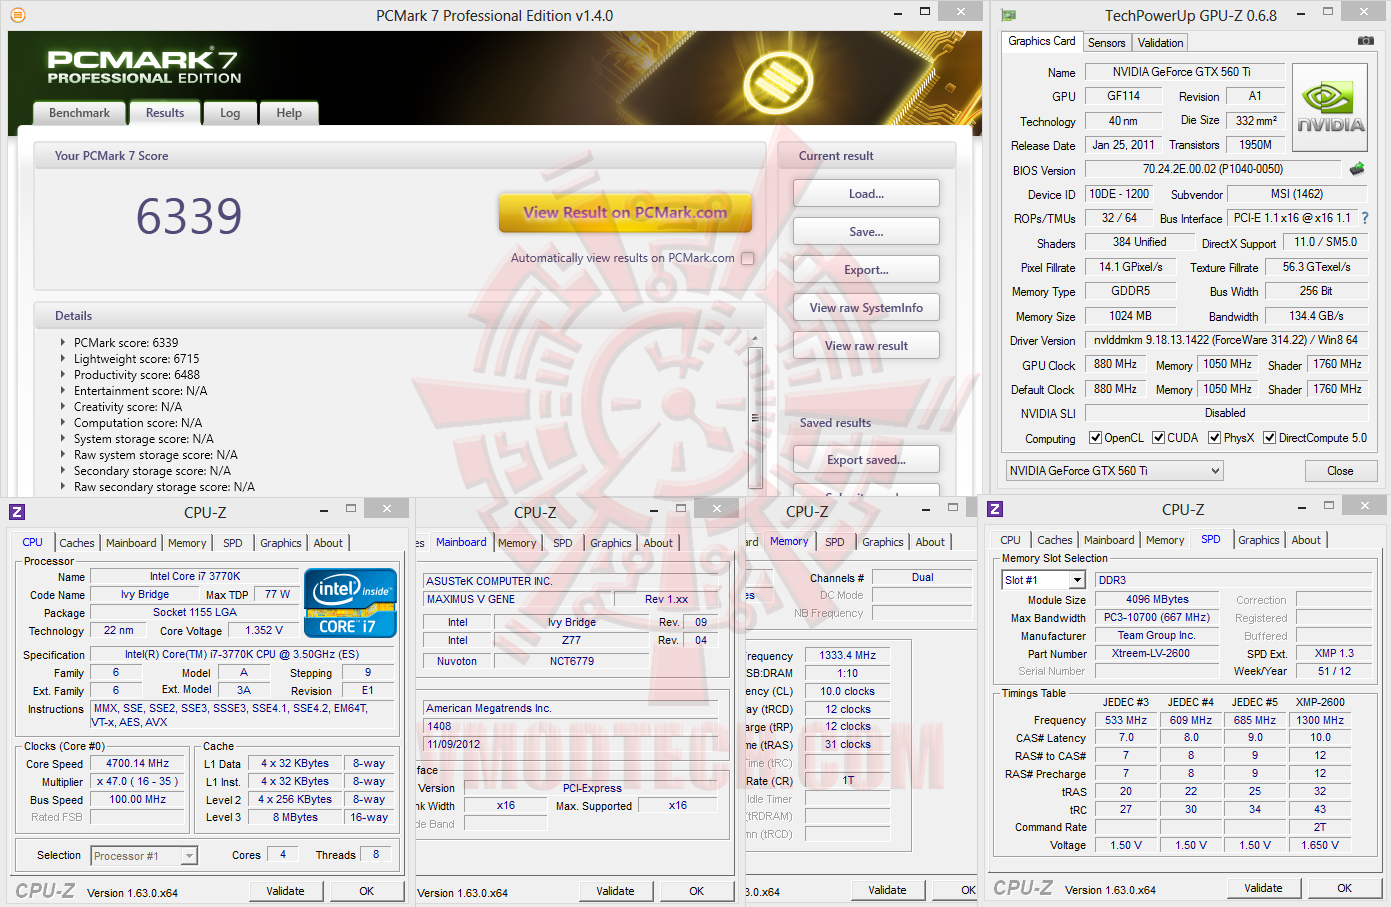Toggle the CUDA checkbox in GPU-Z

click(1158, 438)
